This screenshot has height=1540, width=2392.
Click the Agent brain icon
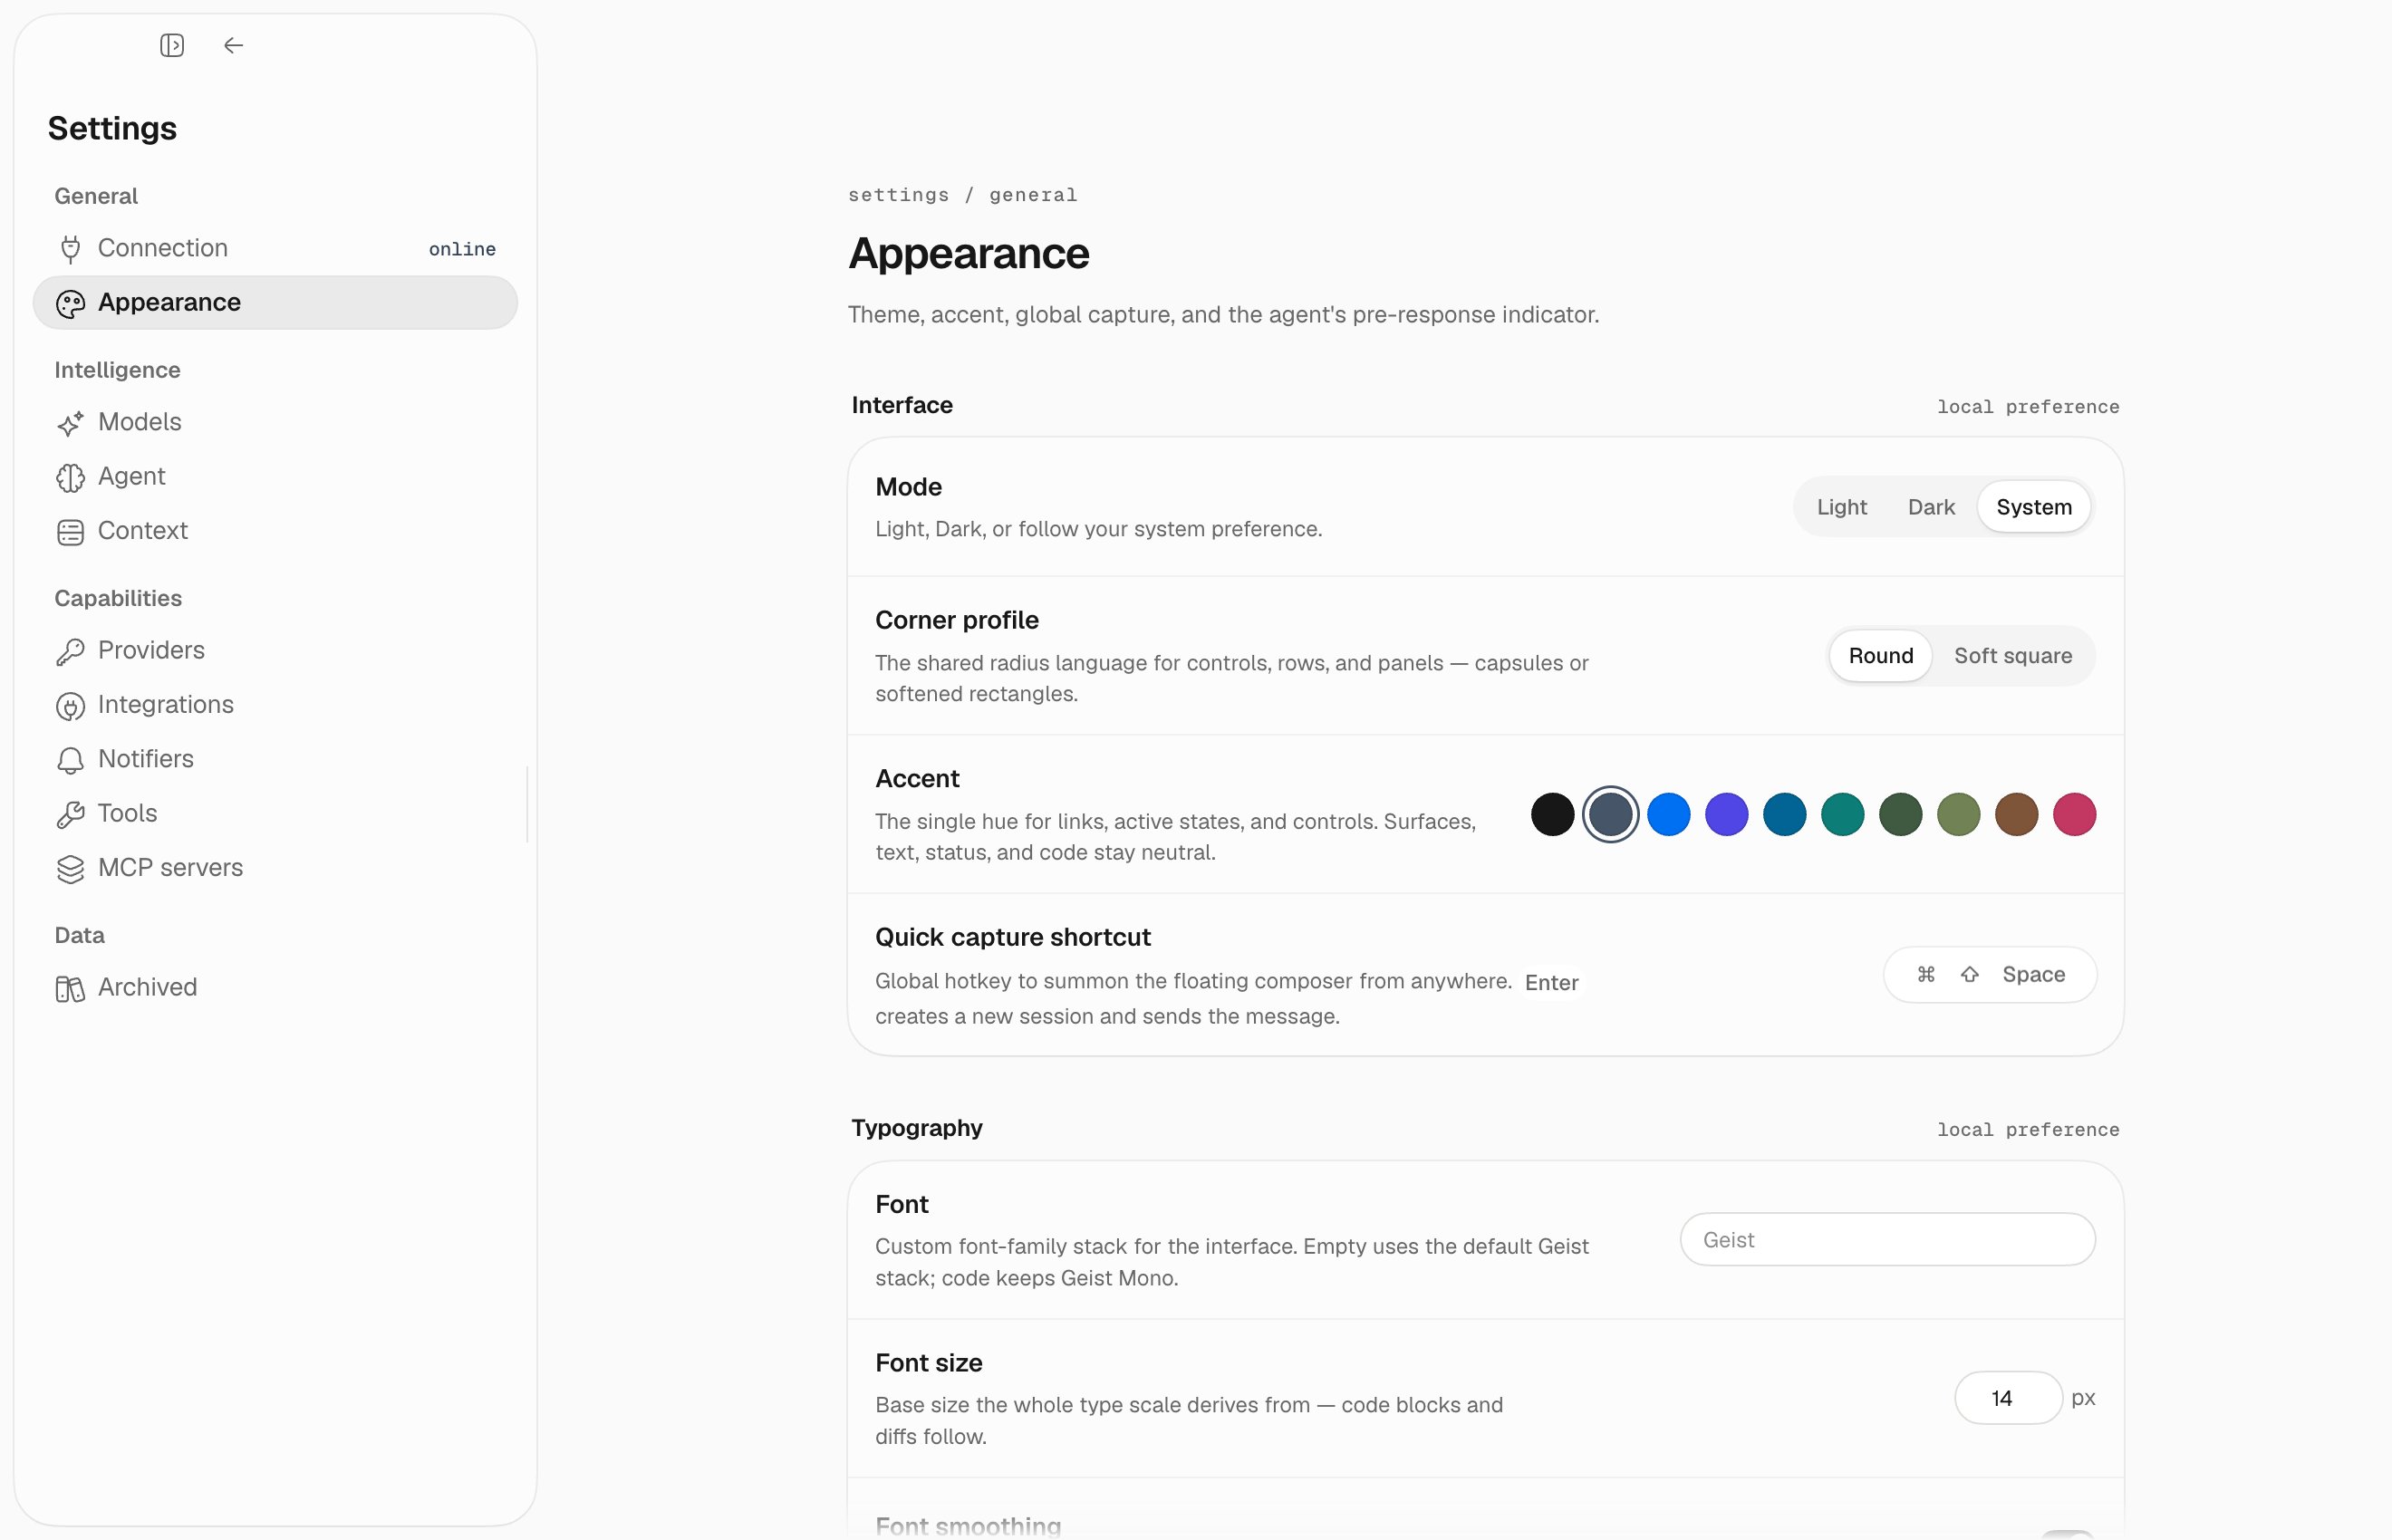point(70,477)
